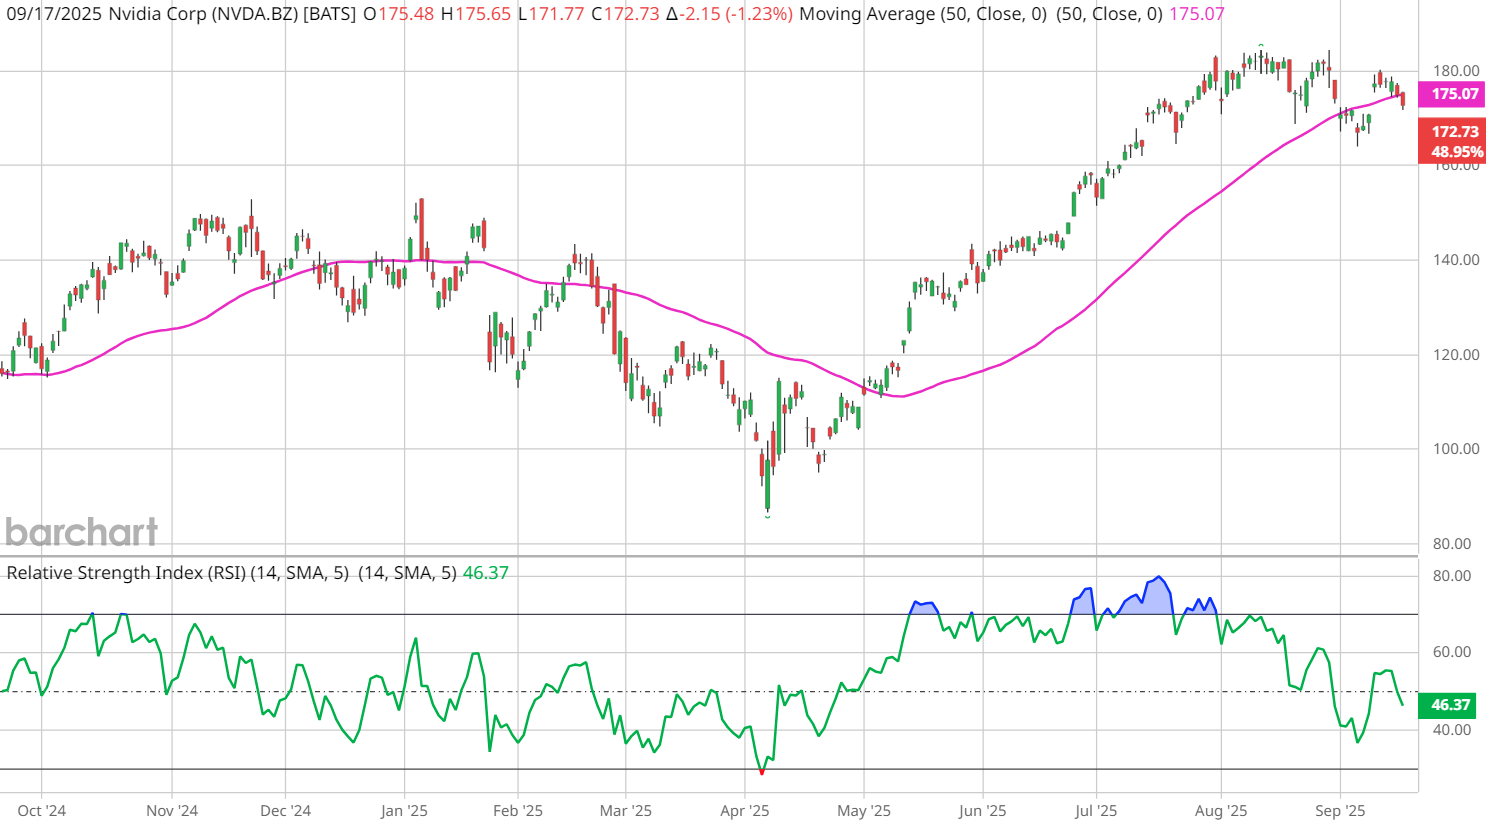This screenshot has height=826, width=1486.
Task: Click the 09/17/2025 date in the header
Action: tap(52, 14)
